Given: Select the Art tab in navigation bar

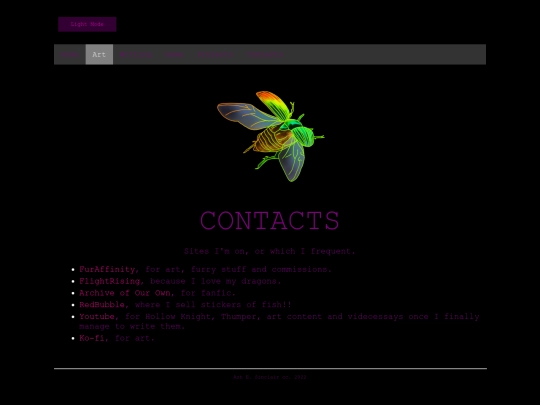Looking at the screenshot, I should click(x=99, y=54).
